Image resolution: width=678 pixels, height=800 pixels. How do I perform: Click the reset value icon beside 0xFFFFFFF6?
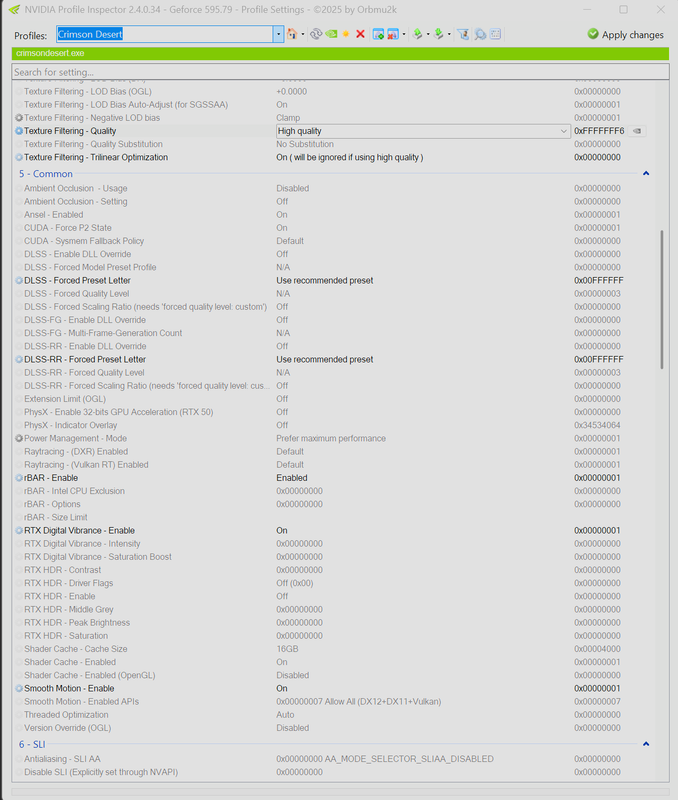coord(637,131)
